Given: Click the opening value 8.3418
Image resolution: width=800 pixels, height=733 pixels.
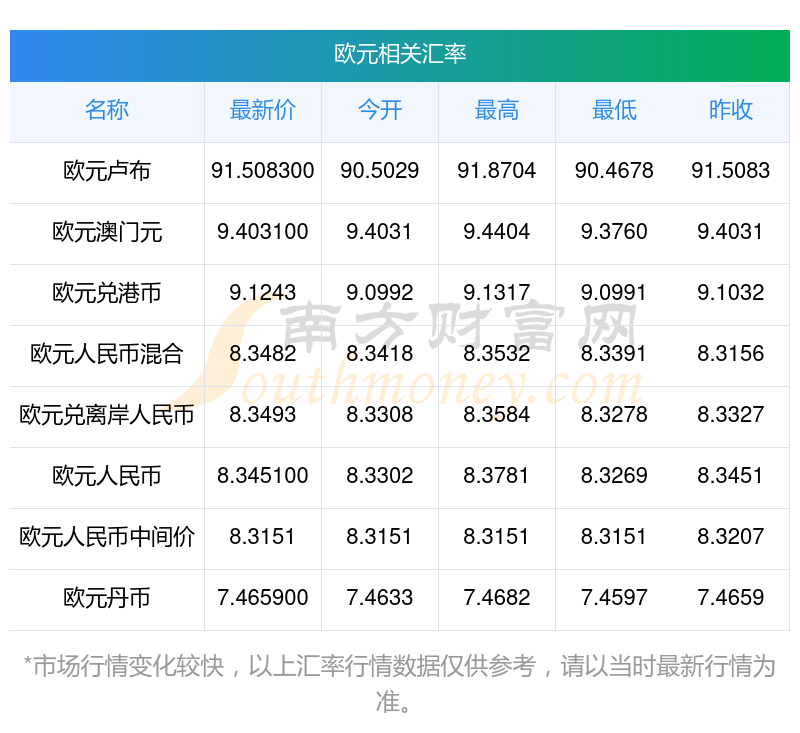Looking at the screenshot, I should coord(380,353).
